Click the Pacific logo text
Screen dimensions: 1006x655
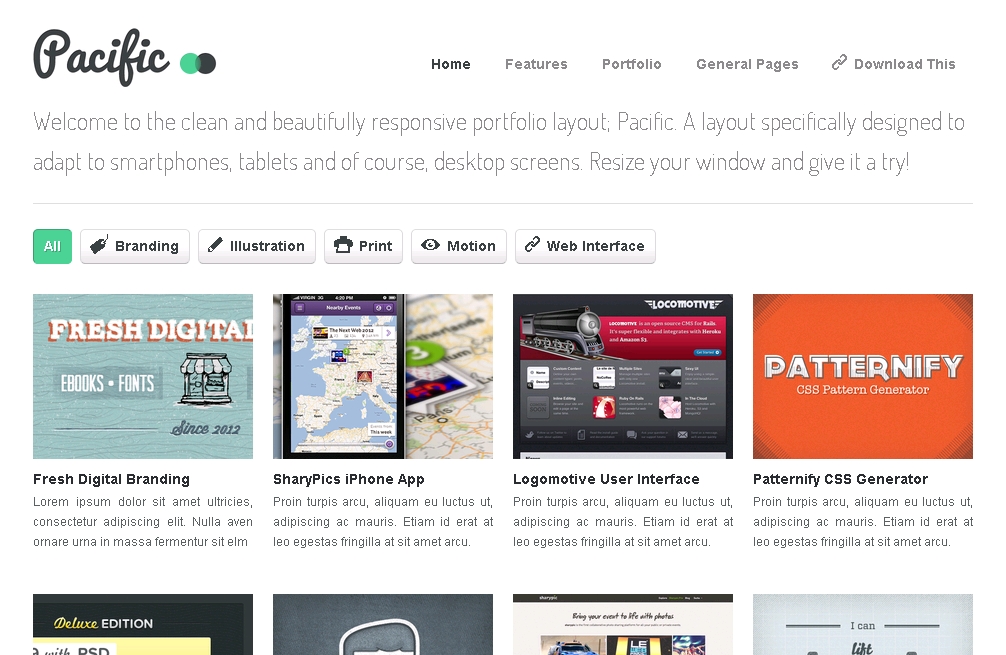[100, 55]
